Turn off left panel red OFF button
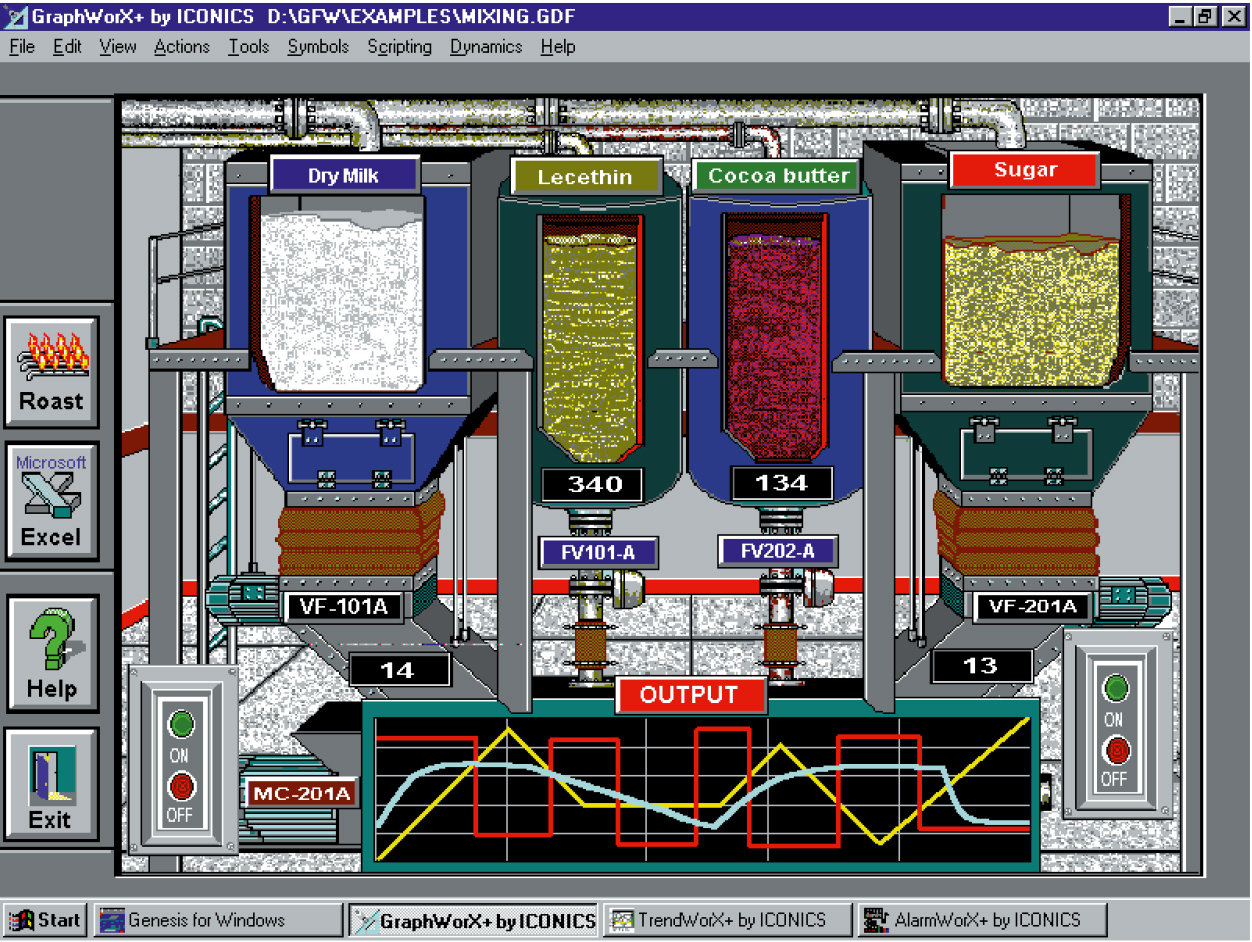Screen dimensions: 1252x942 click(180, 787)
